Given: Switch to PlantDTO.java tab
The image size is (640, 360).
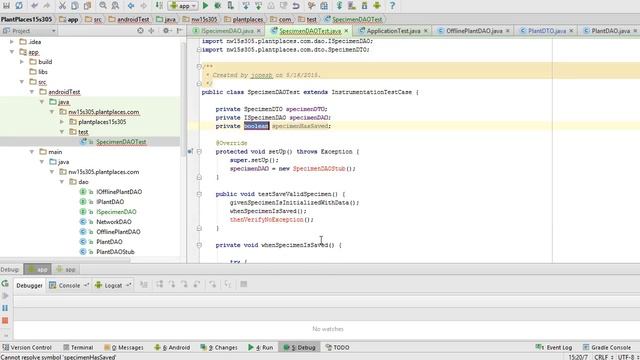Looking at the screenshot, I should (546, 31).
